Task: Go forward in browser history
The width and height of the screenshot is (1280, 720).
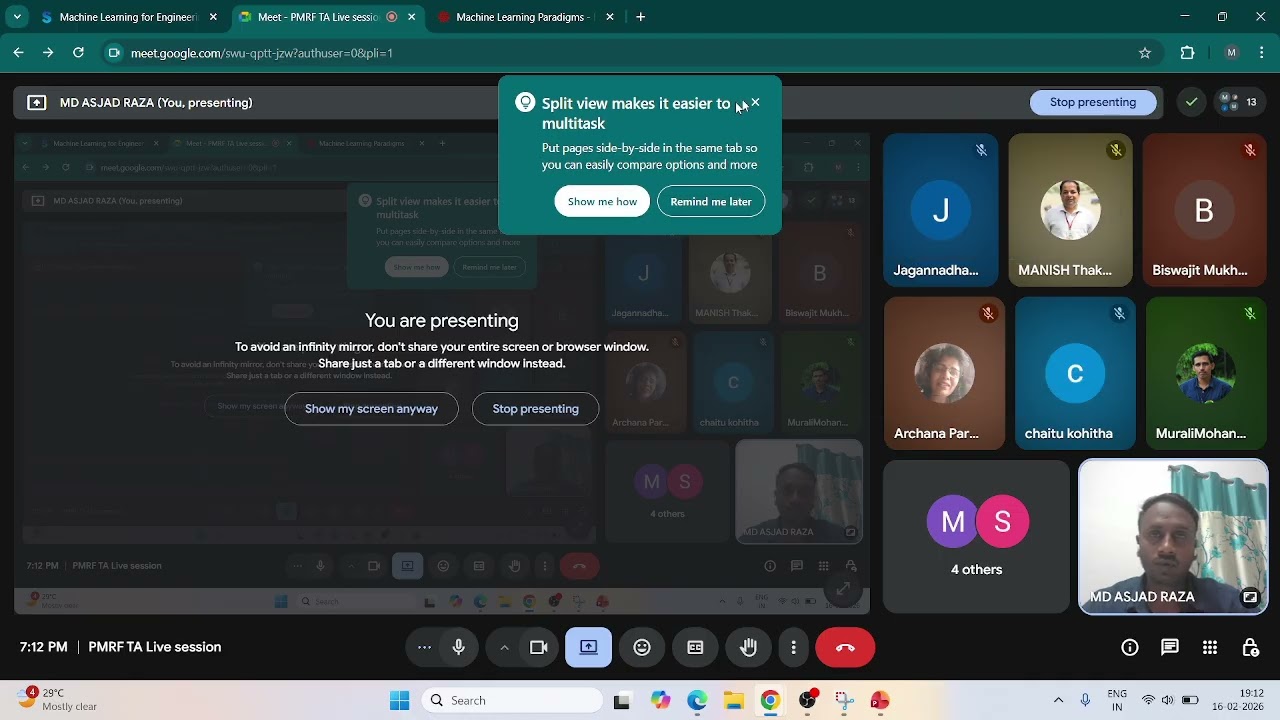Action: click(48, 53)
